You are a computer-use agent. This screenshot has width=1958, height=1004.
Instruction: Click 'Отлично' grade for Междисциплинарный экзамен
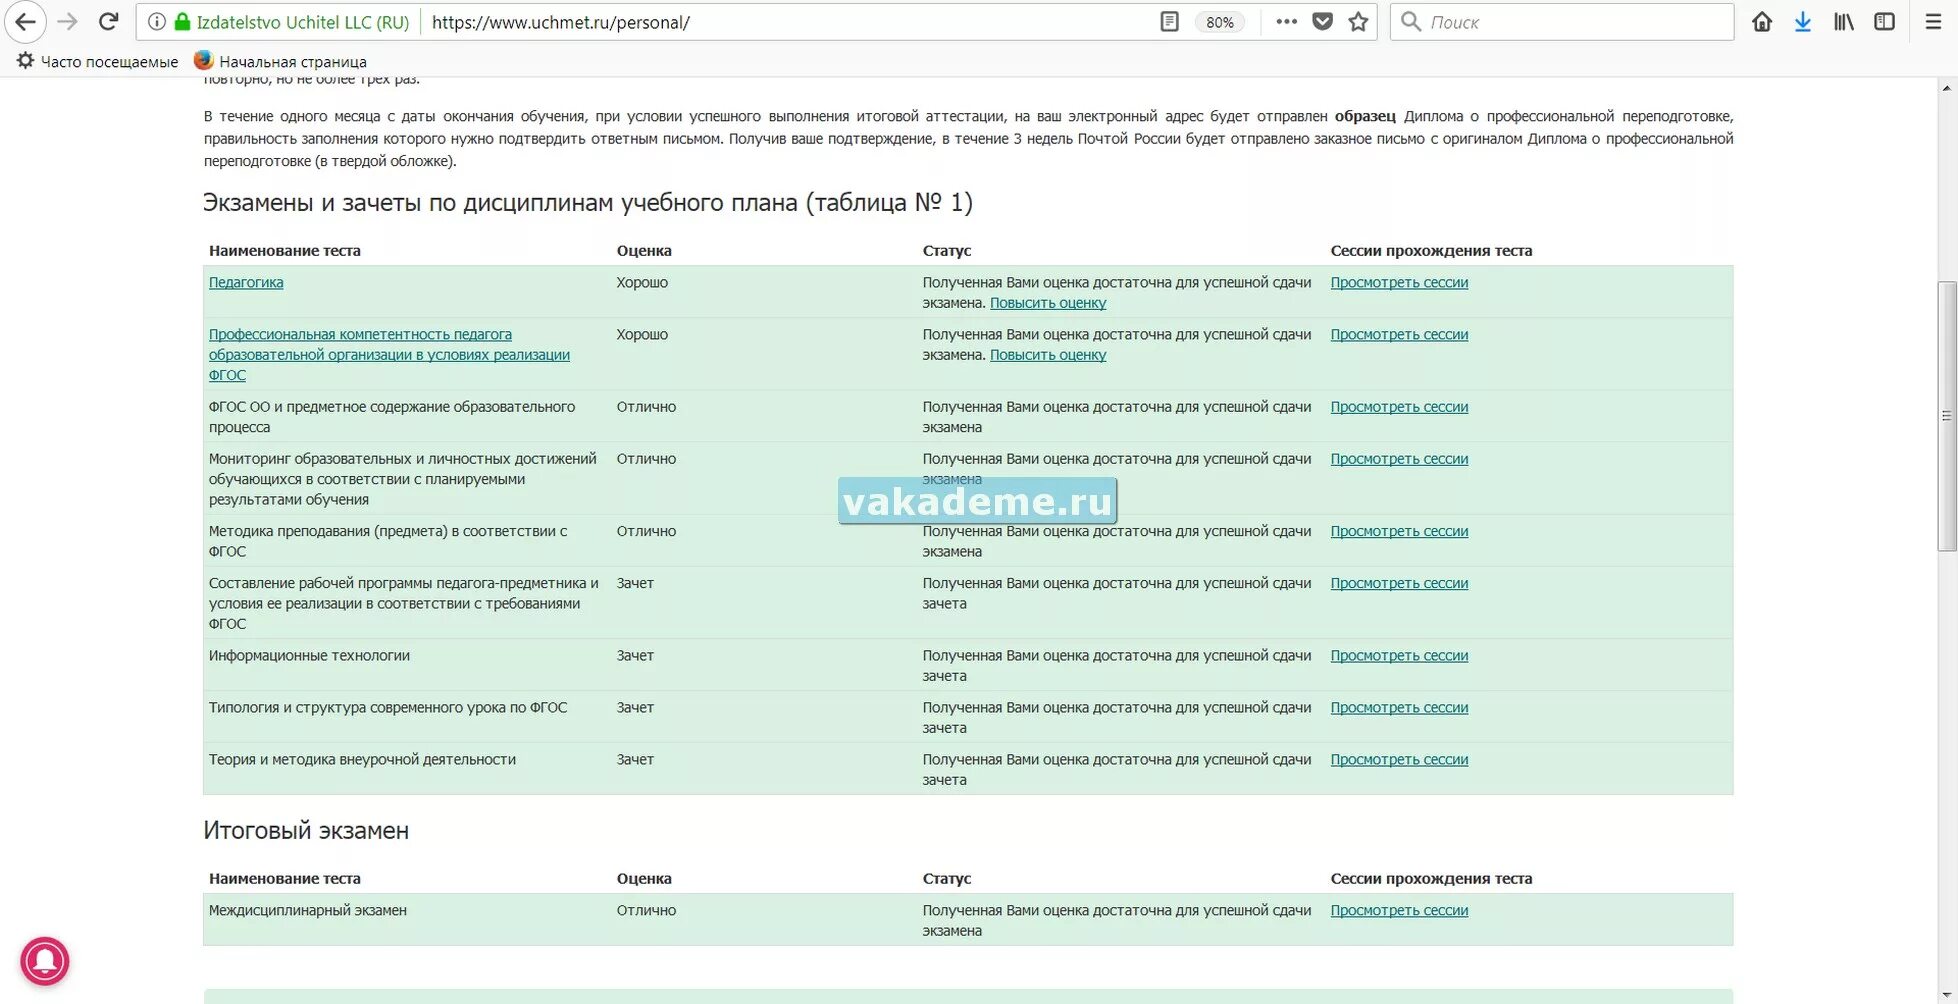tap(646, 911)
